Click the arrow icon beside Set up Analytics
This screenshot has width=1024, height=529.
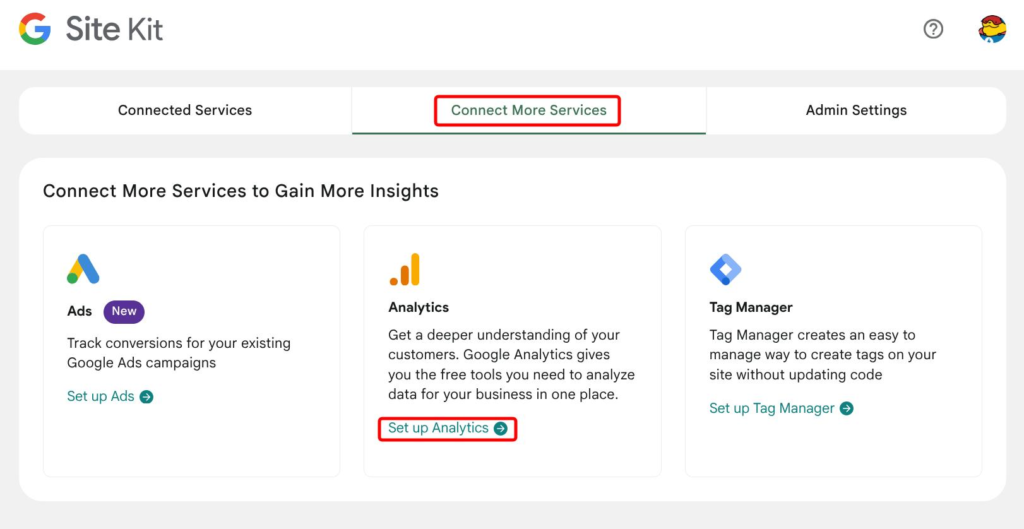coord(501,429)
